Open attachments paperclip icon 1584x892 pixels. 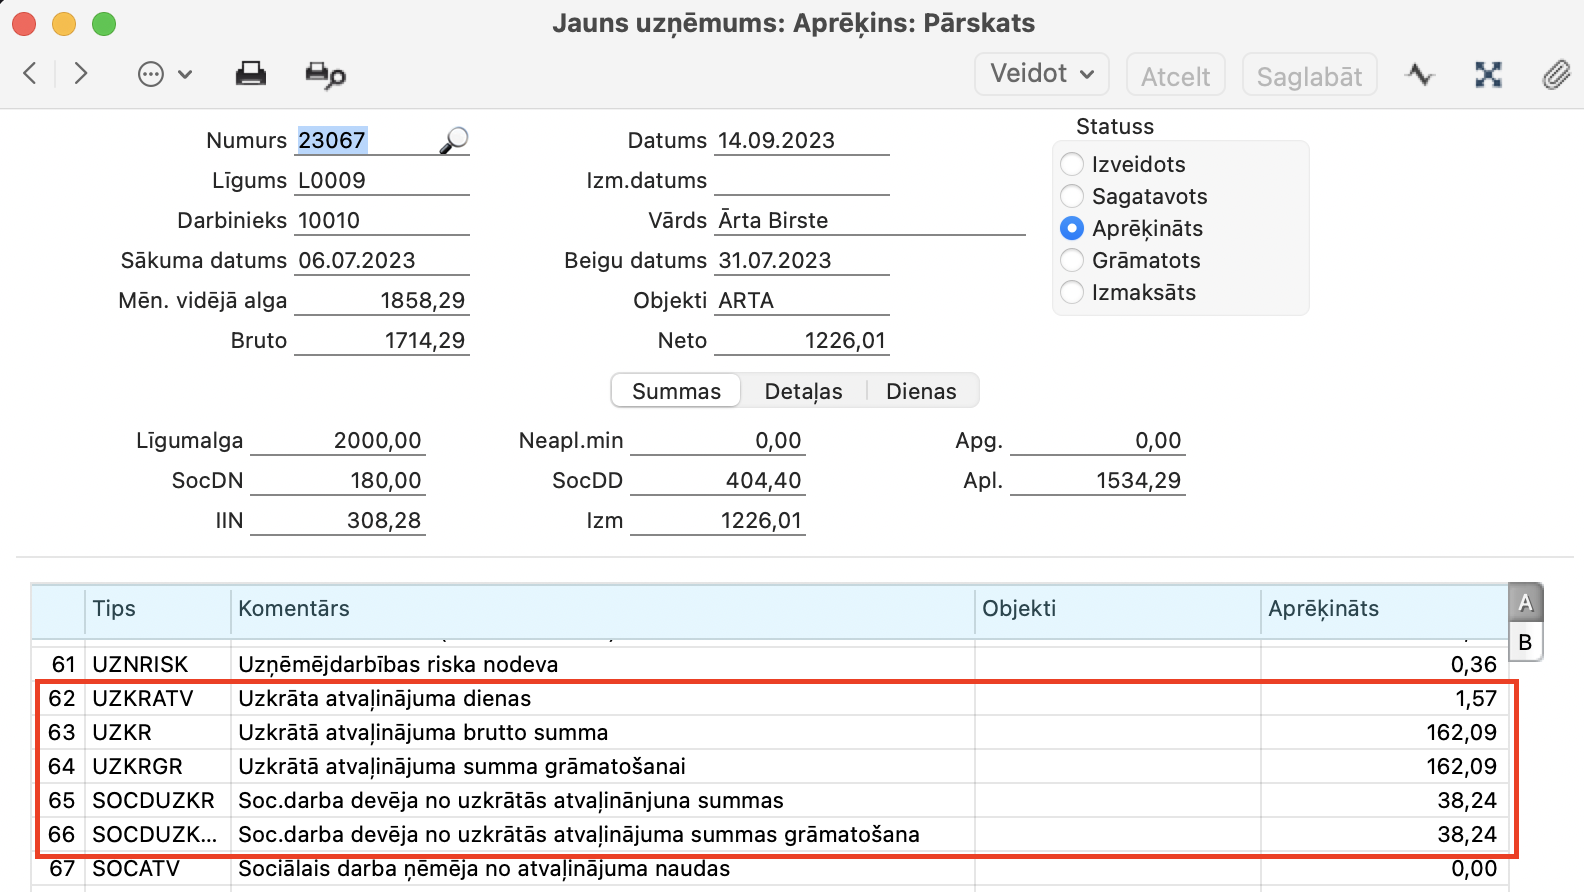coord(1555,75)
